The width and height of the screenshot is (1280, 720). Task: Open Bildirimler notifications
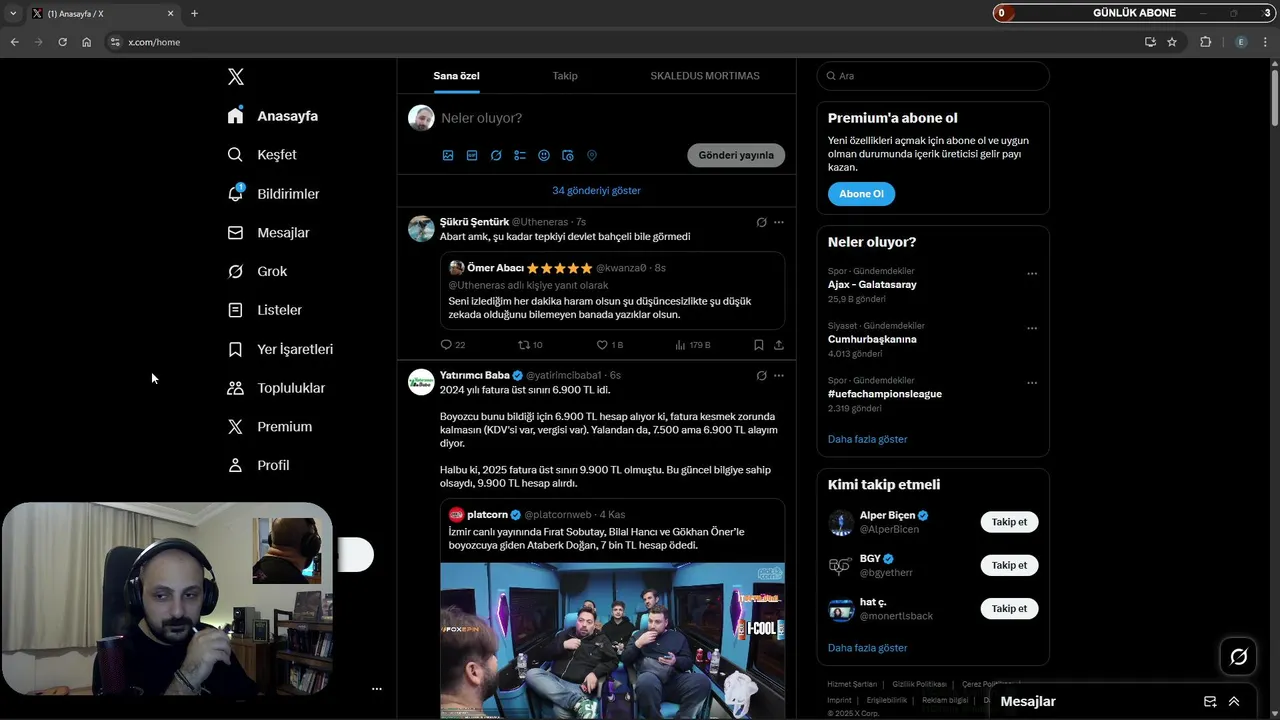[273, 194]
